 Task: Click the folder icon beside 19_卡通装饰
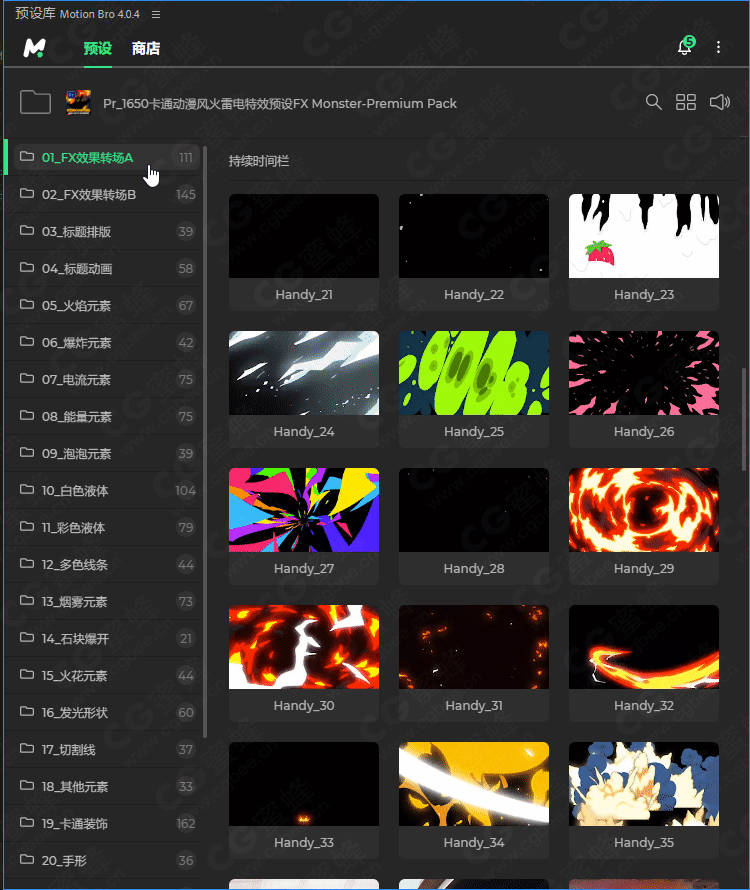(27, 822)
